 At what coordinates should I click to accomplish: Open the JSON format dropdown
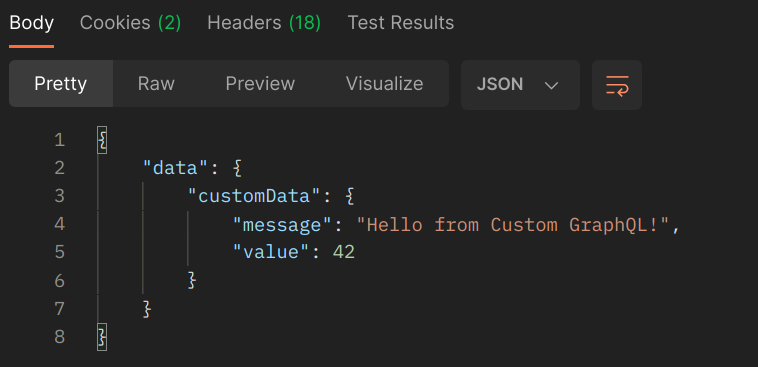tap(520, 85)
